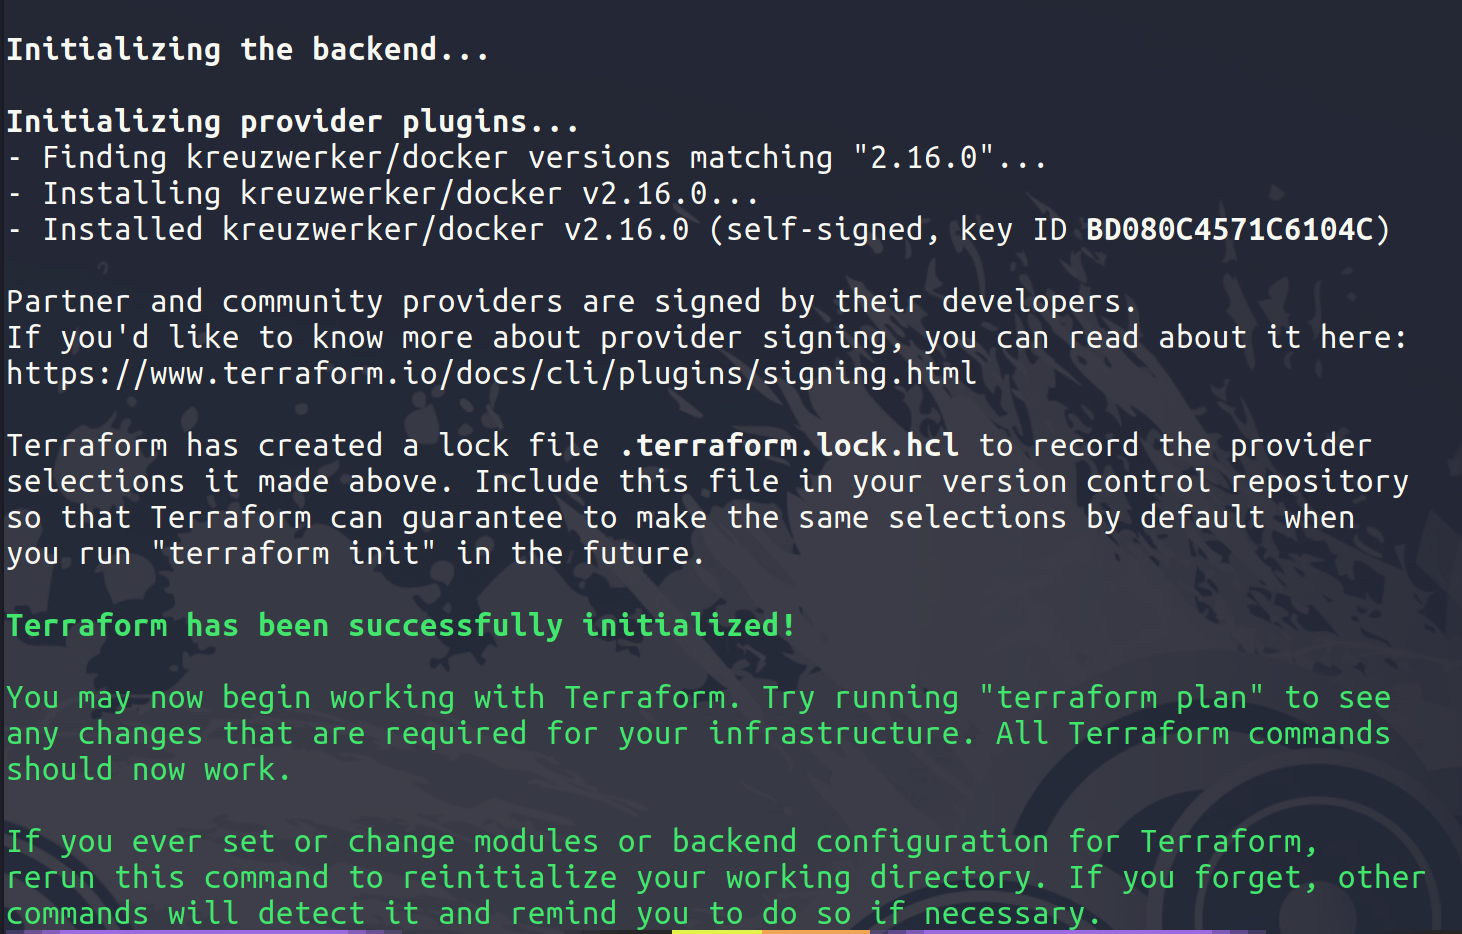This screenshot has width=1462, height=934.
Task: Click the "Initializing the backend..." heading
Action: (248, 49)
